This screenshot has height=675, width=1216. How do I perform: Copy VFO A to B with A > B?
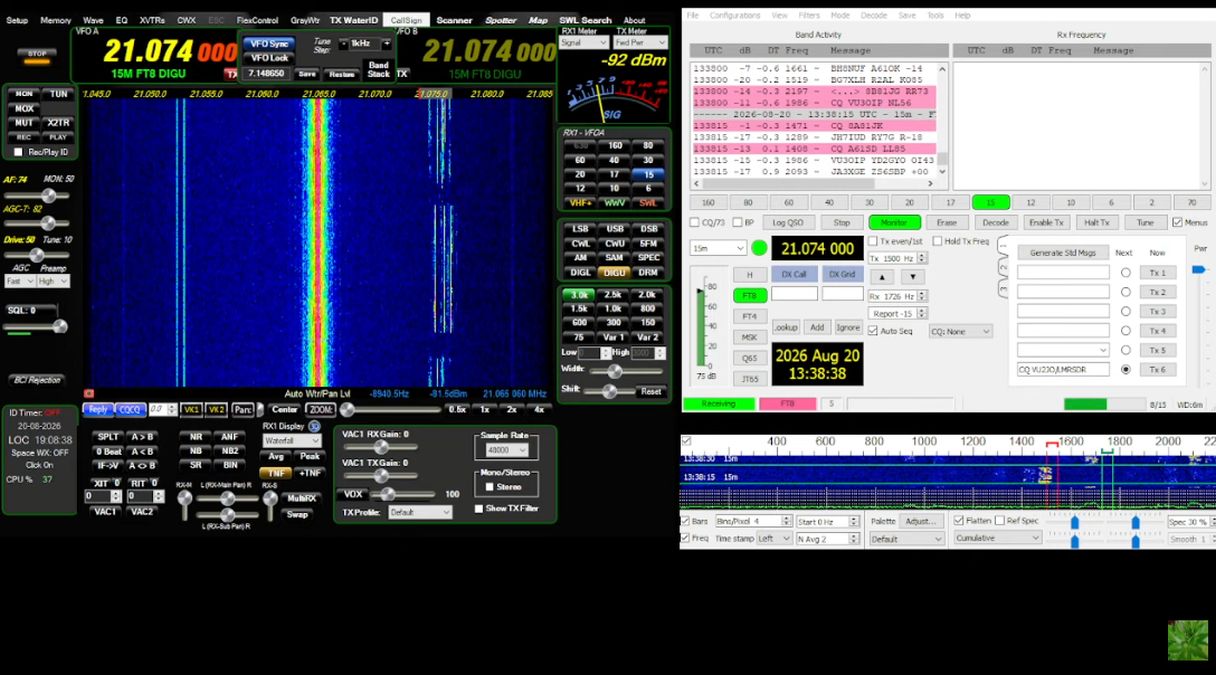click(x=142, y=436)
